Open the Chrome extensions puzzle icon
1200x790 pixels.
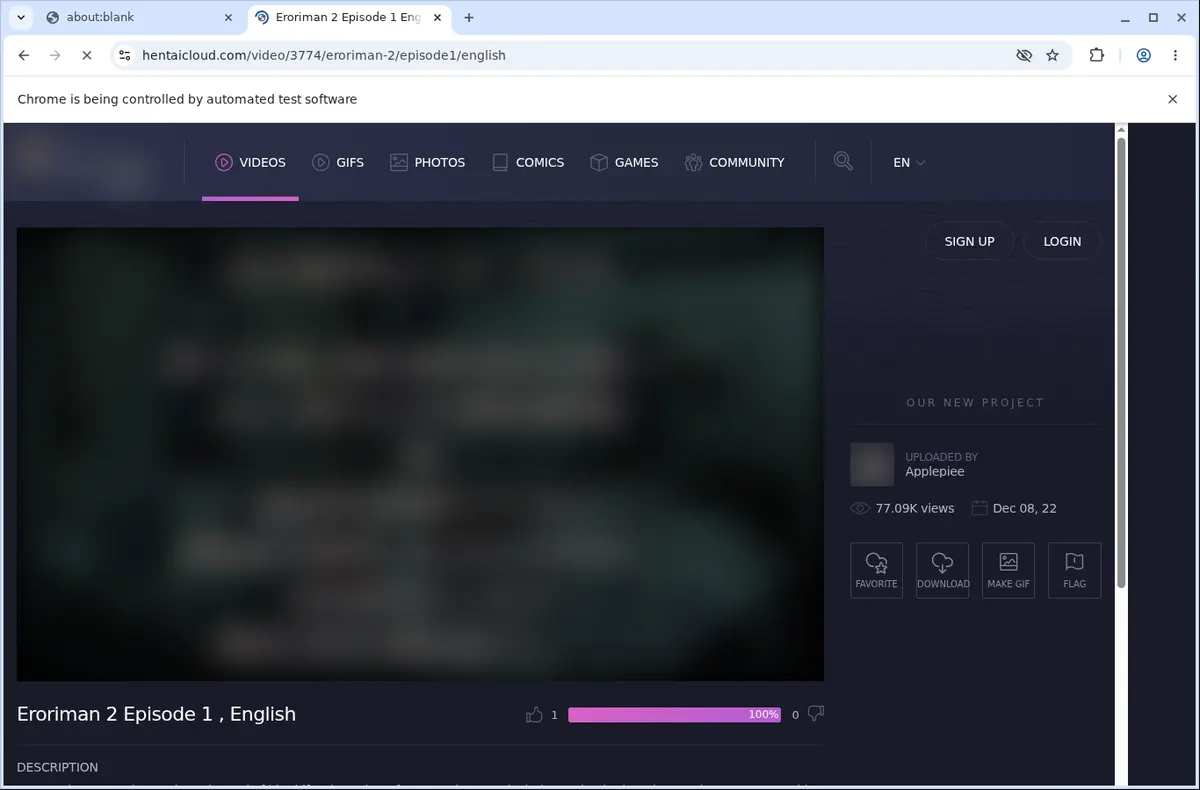(1097, 55)
